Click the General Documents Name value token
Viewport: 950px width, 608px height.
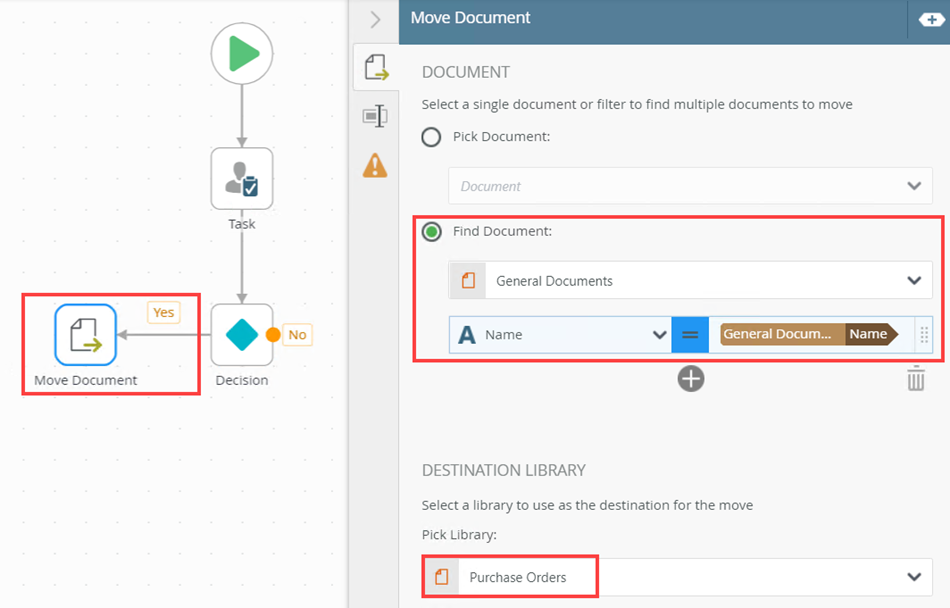(x=808, y=335)
